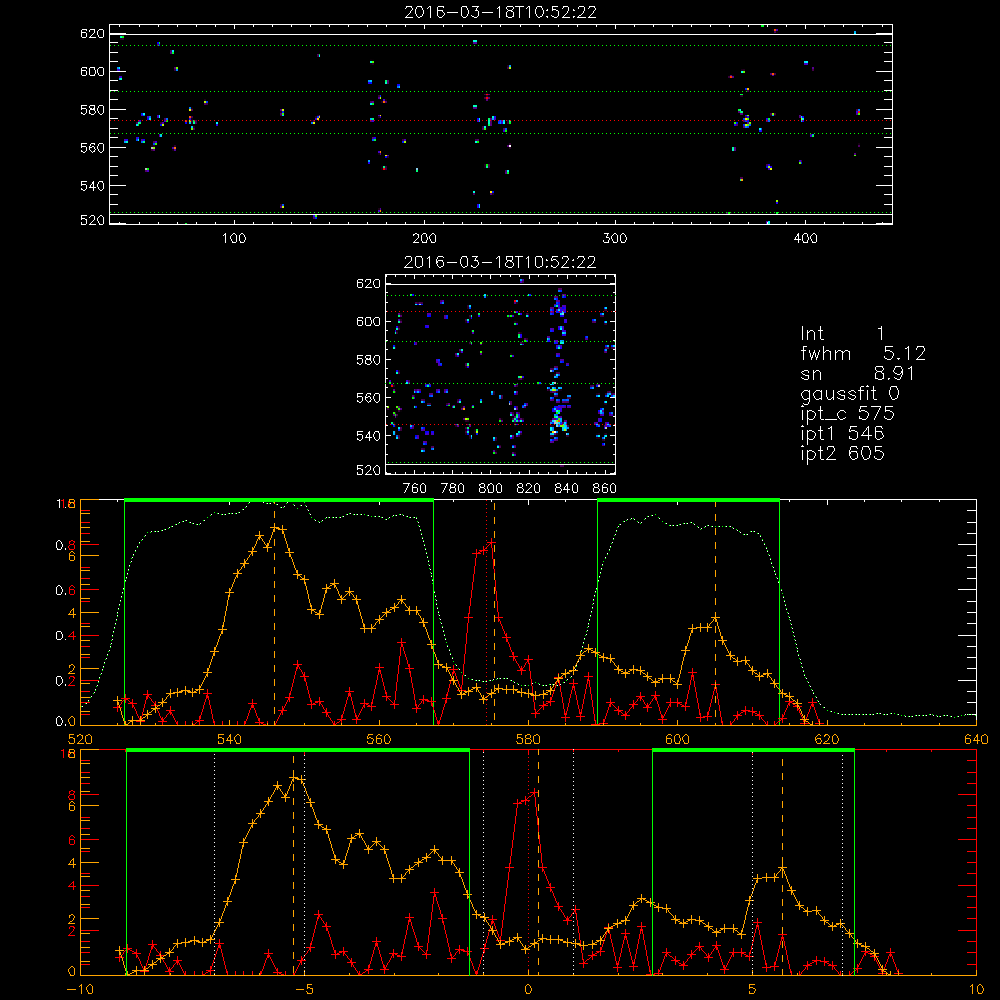Click the 'ipt_c 575' text line
Image resolution: width=1000 pixels, height=1000 pixels.
coord(848,413)
